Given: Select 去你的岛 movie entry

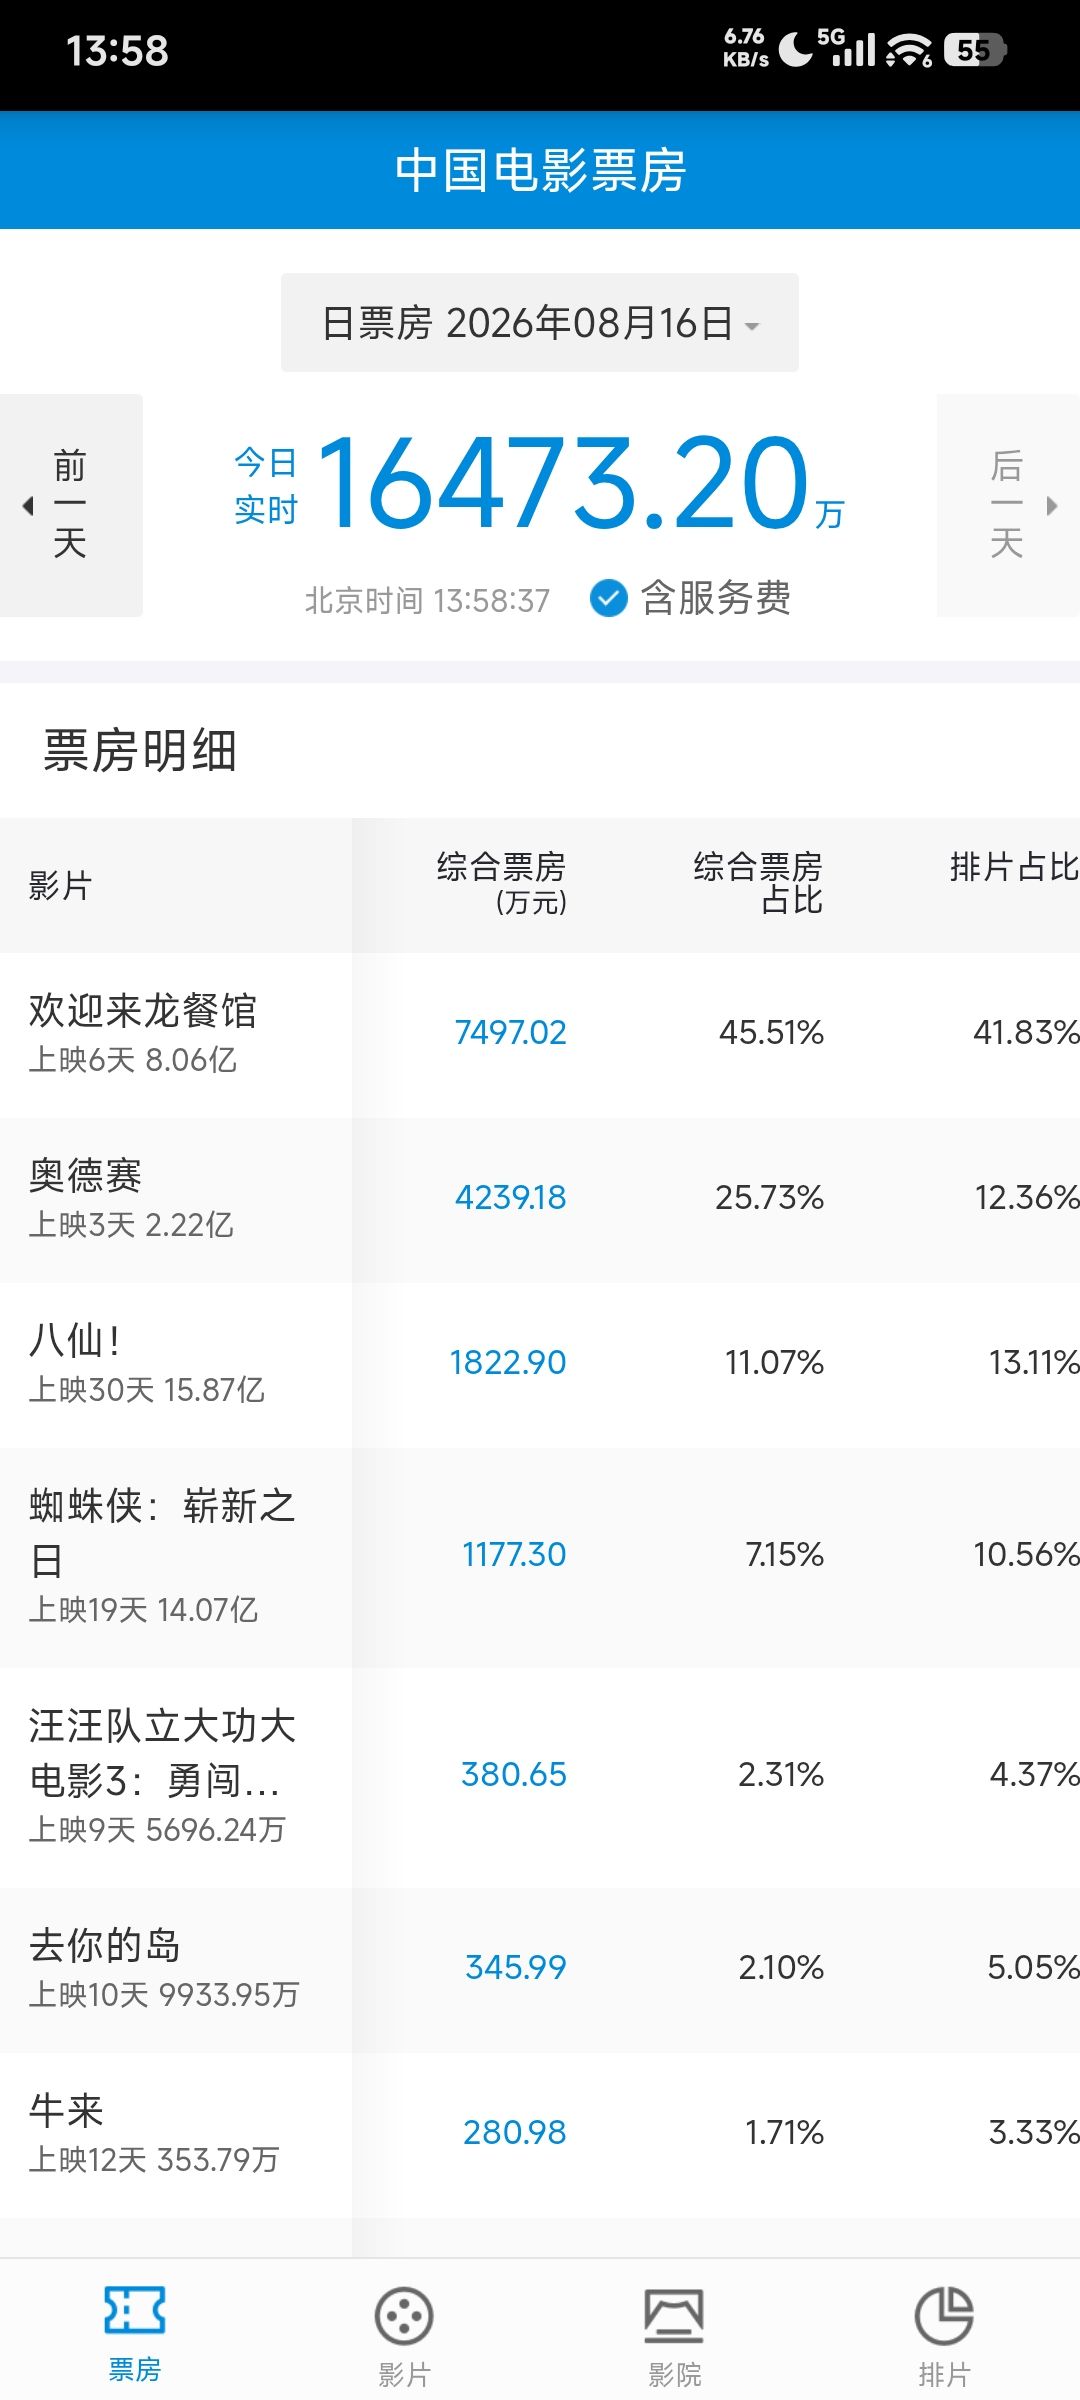Looking at the screenshot, I should tap(540, 1969).
